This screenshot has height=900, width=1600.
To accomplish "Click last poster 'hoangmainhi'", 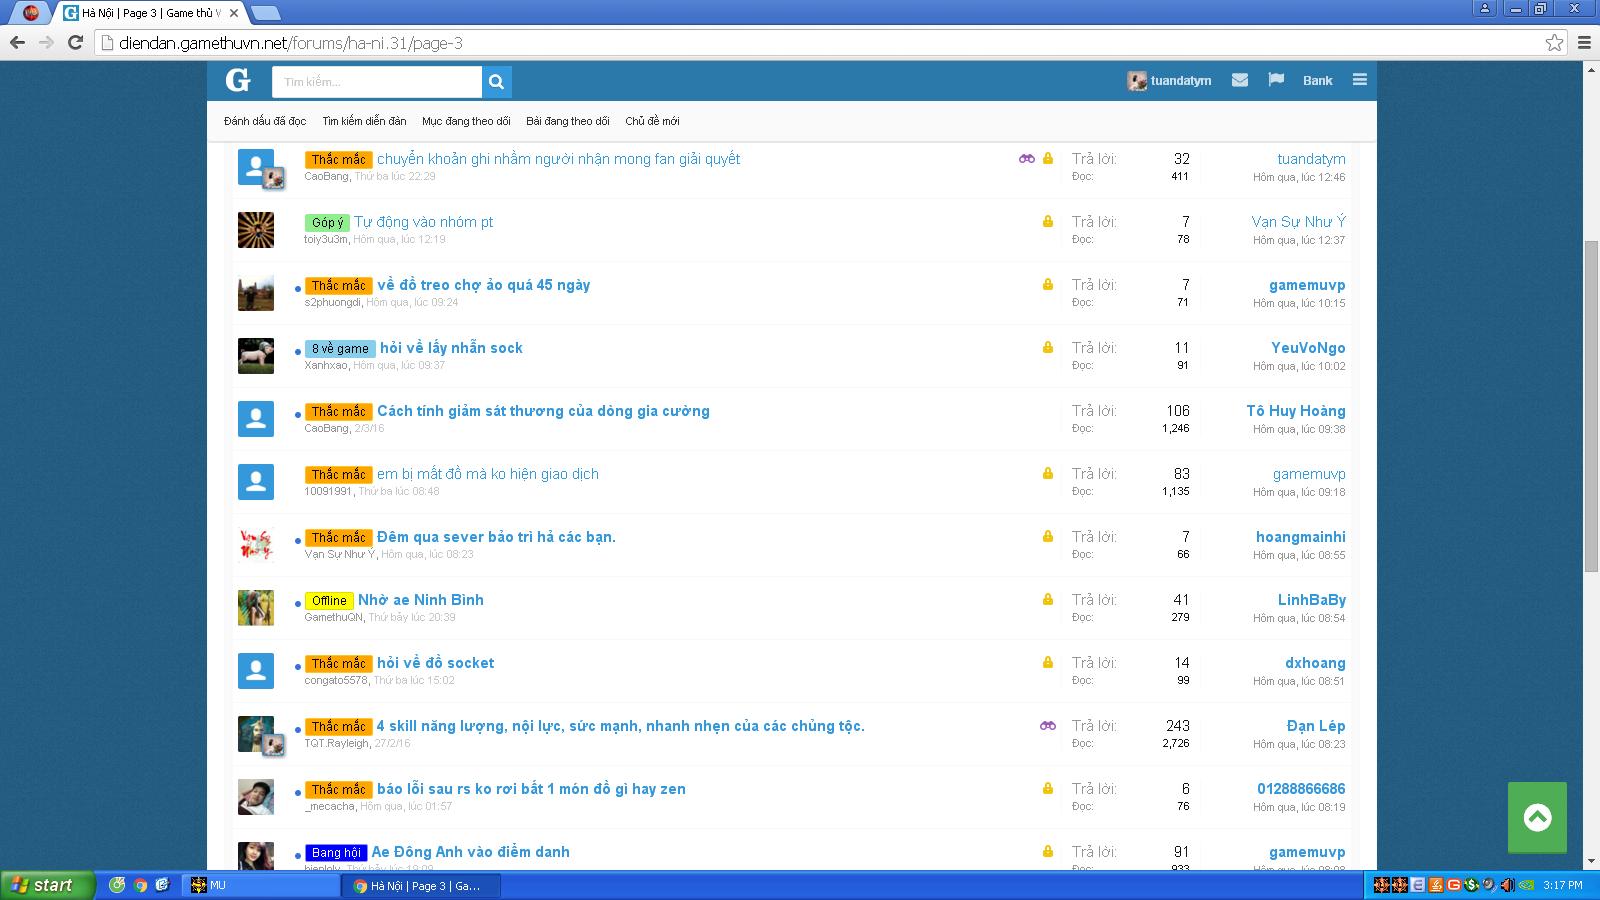I will point(1301,537).
